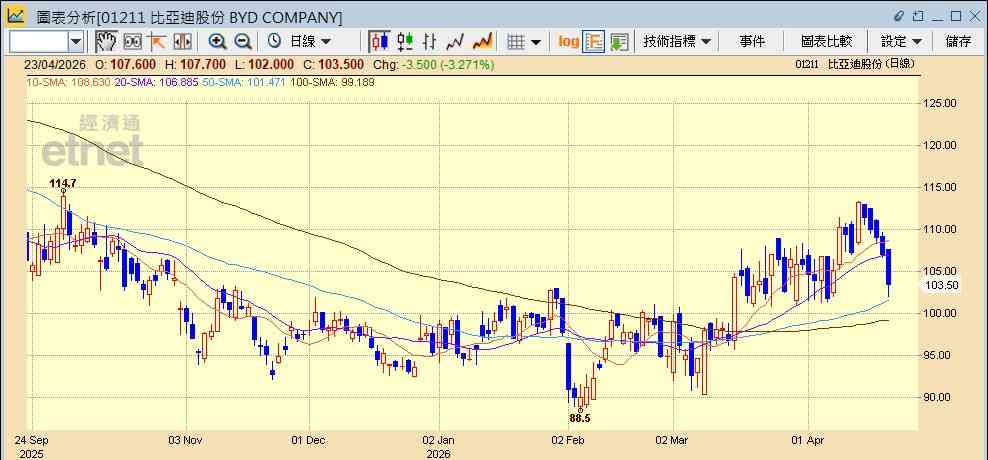Select the orange arrow pointer tool
This screenshot has width=988, height=460.
[157, 42]
